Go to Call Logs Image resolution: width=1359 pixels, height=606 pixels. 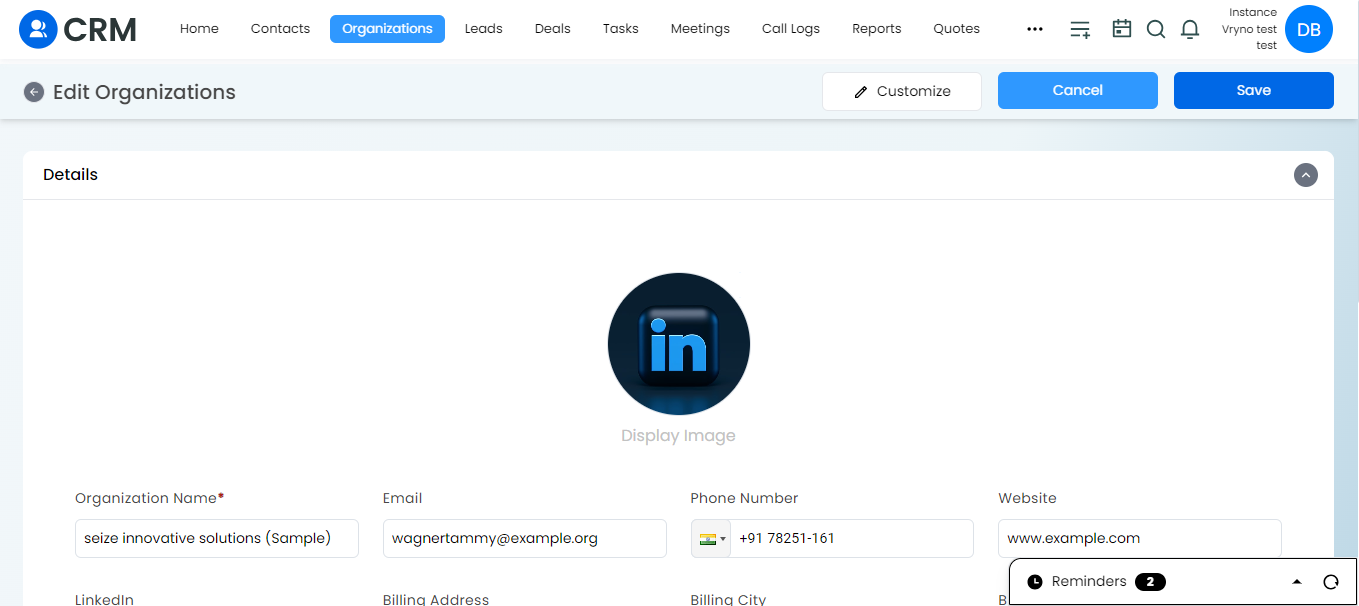(791, 29)
